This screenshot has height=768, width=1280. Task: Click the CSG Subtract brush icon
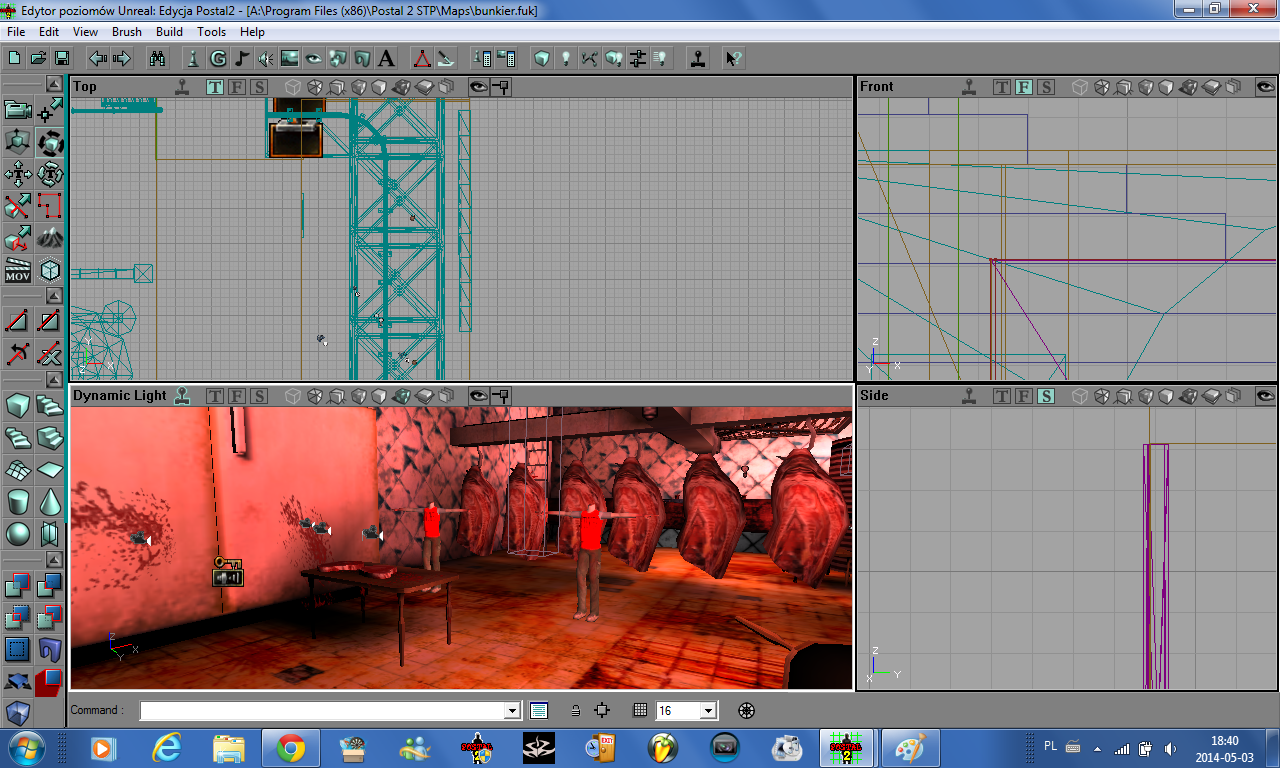click(x=50, y=585)
